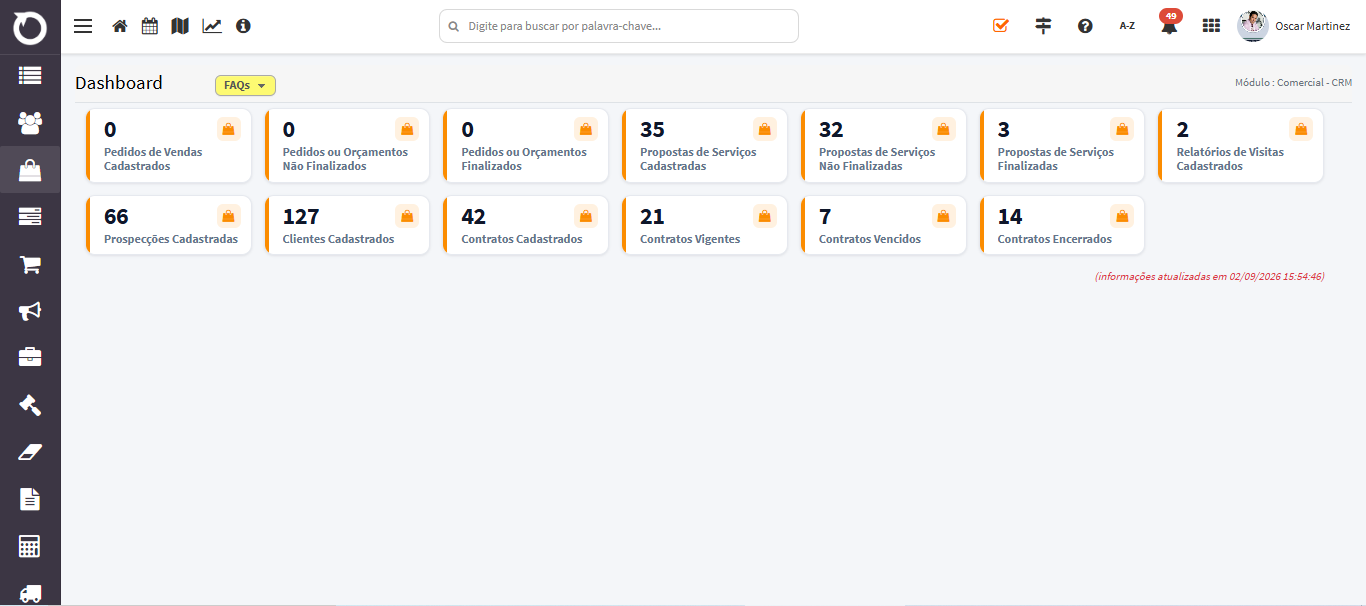Open the line chart icon
The image size is (1366, 606).
pyautogui.click(x=212, y=26)
